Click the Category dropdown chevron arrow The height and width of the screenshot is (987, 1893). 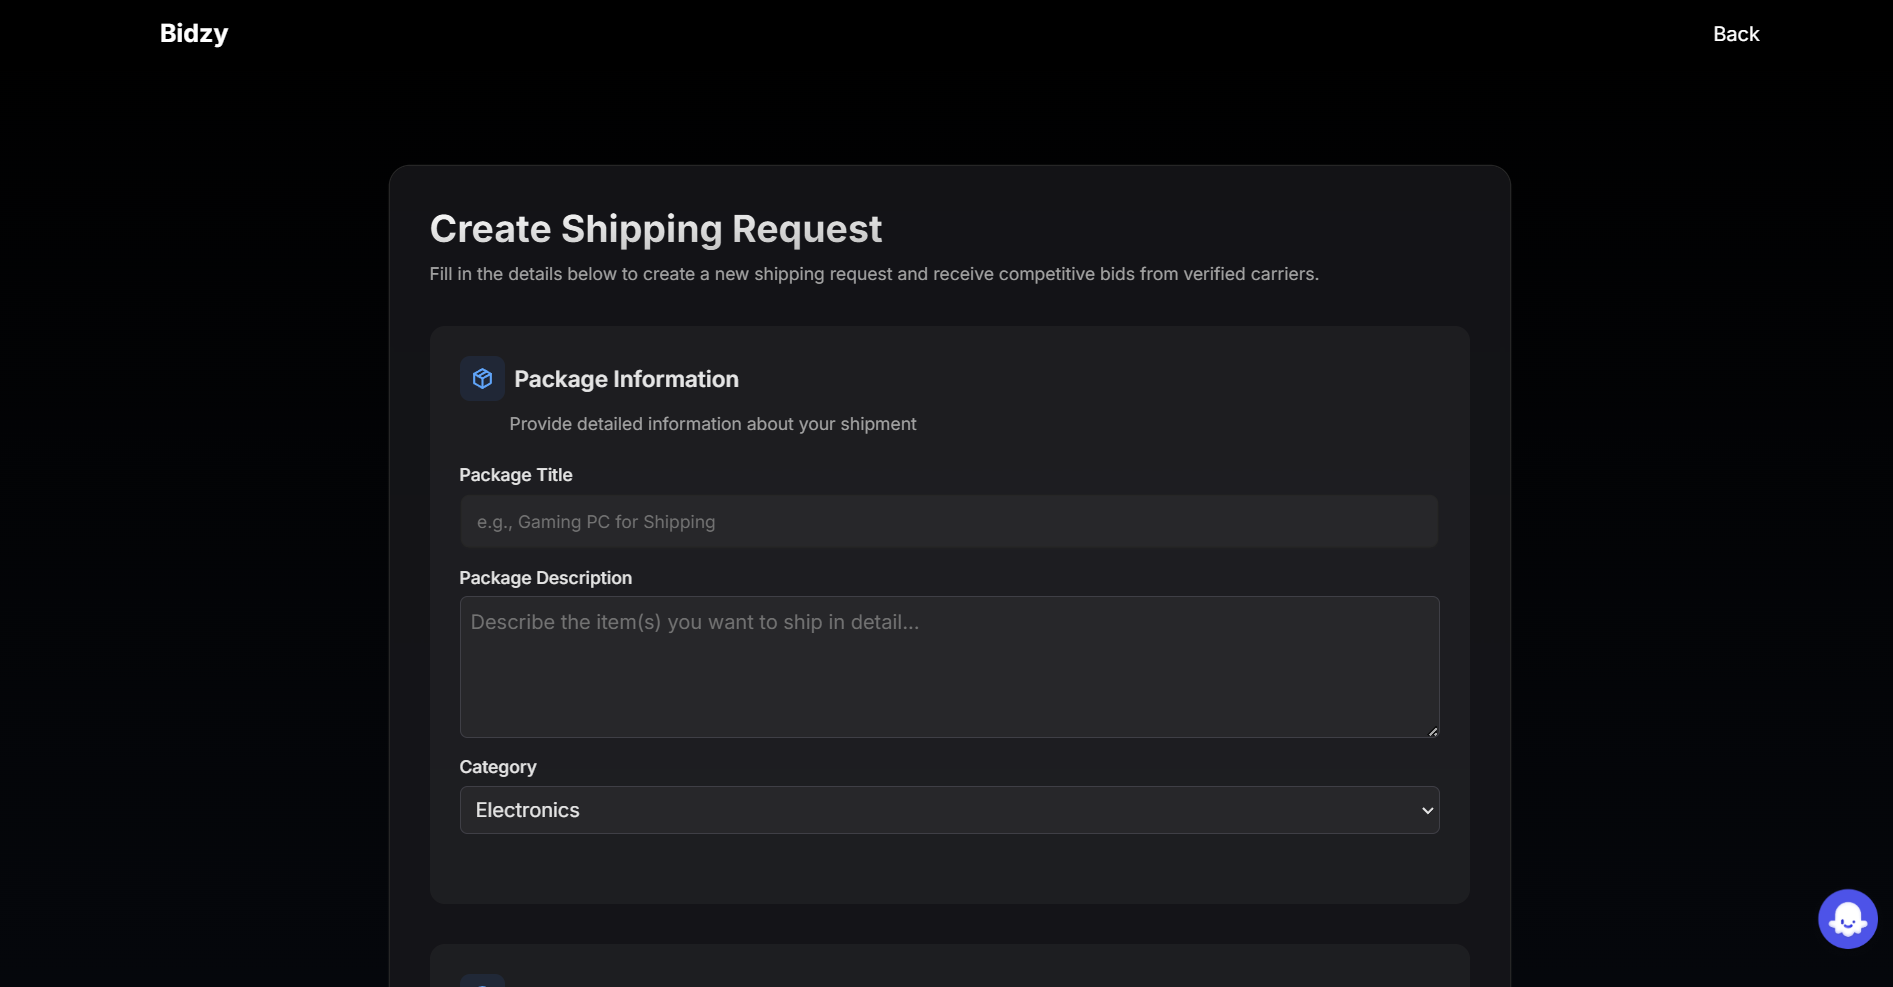point(1427,810)
